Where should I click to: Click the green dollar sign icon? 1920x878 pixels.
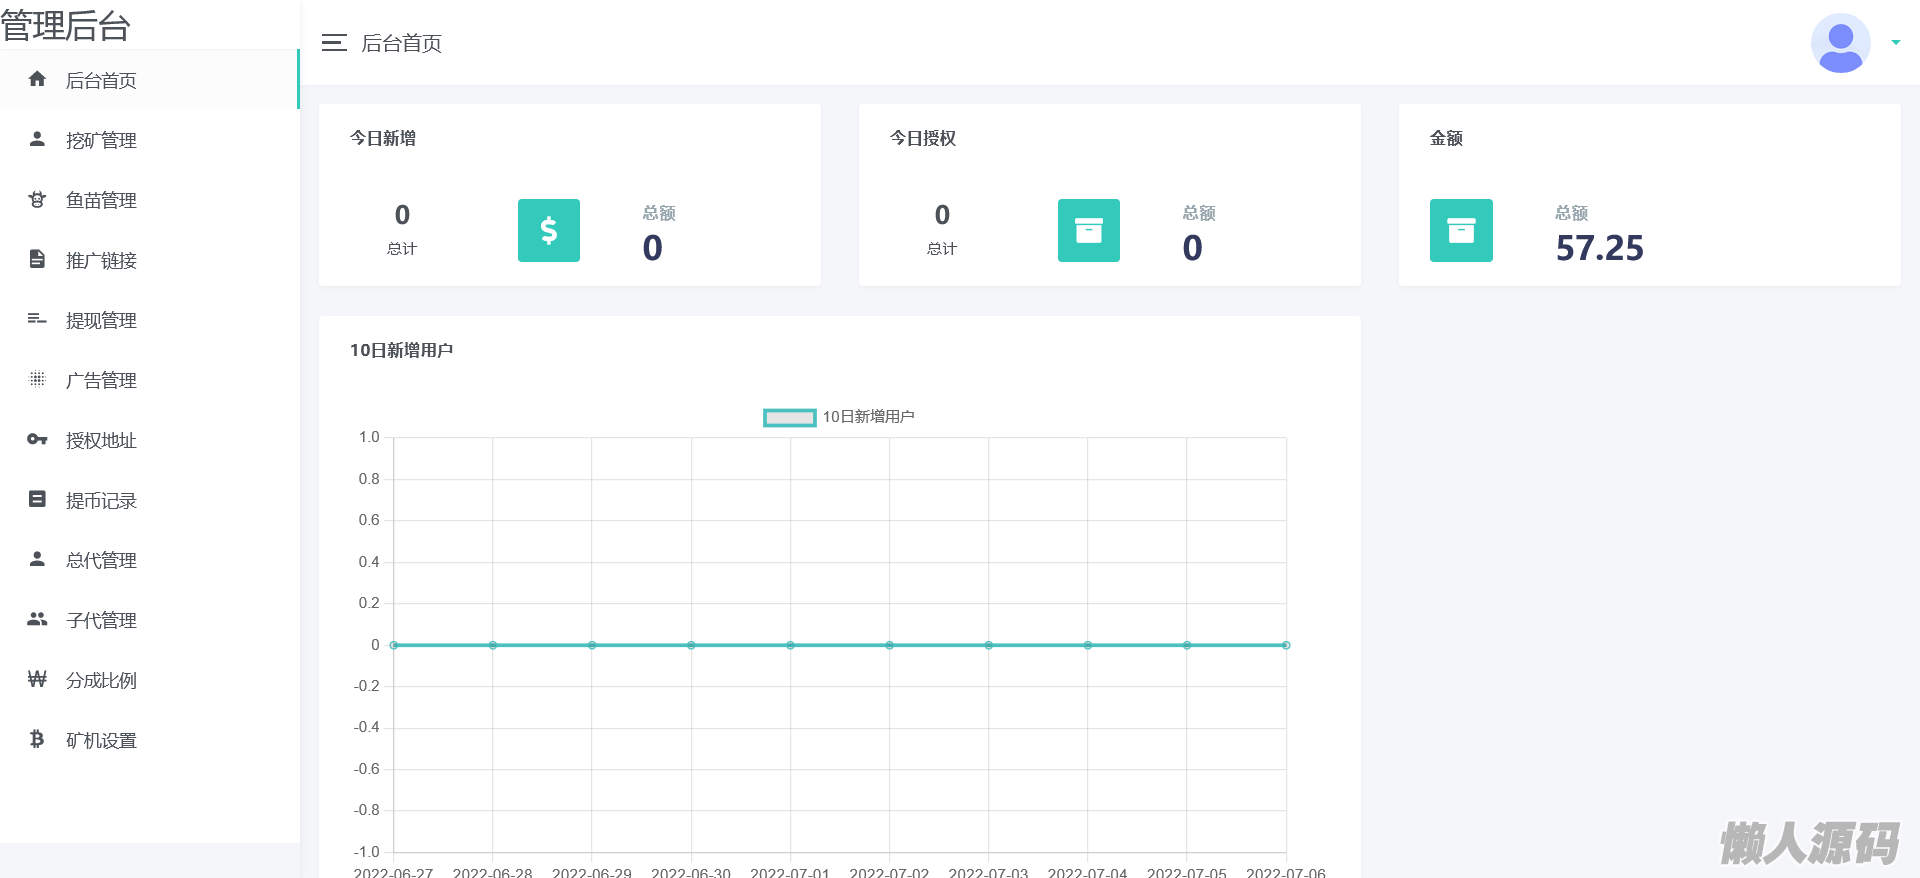click(x=548, y=230)
